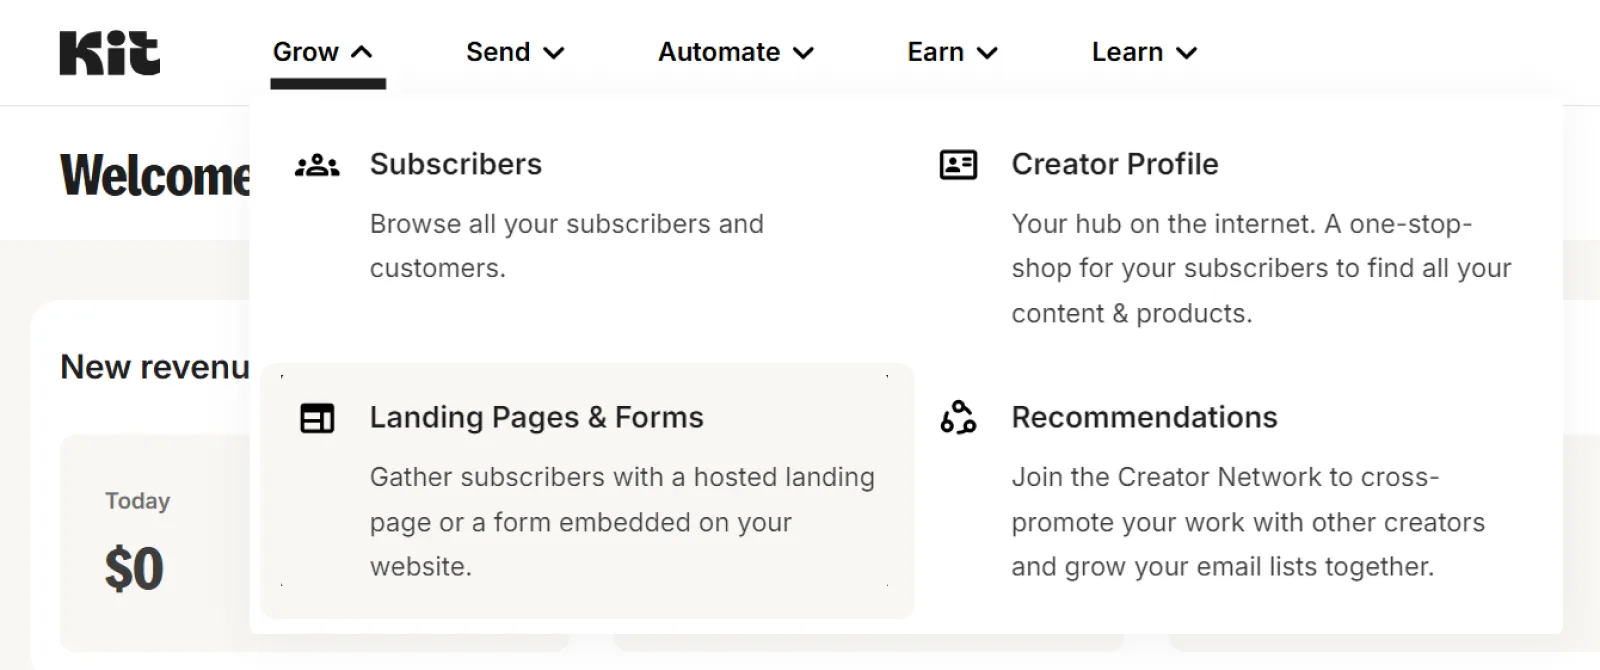
Task: Click the Send navigation label
Action: [x=498, y=52]
